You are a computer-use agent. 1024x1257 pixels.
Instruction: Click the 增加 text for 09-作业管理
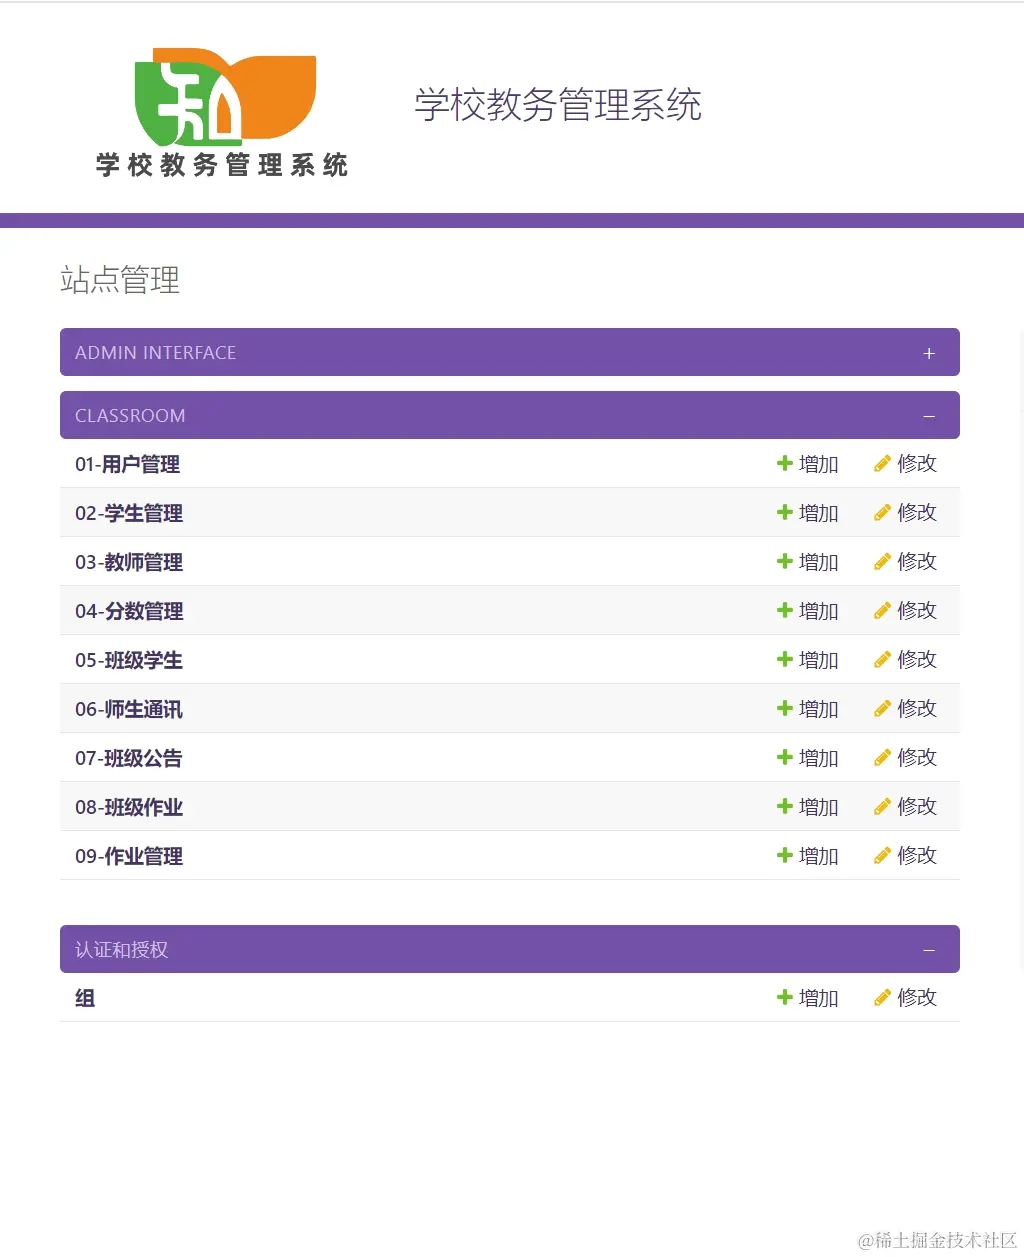(818, 856)
